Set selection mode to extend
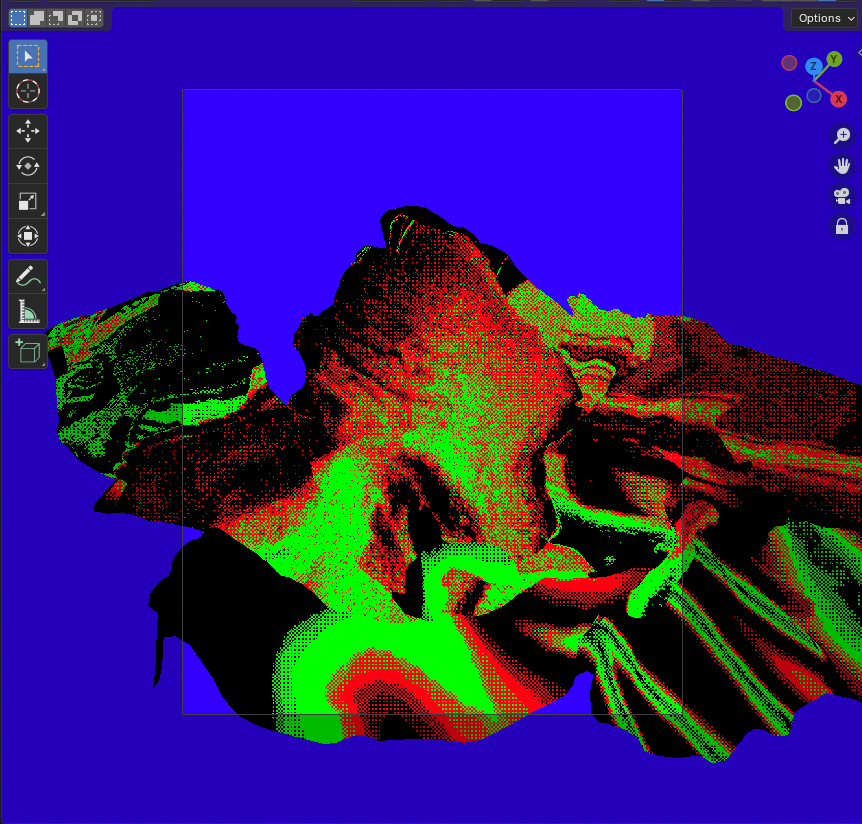 (37, 19)
